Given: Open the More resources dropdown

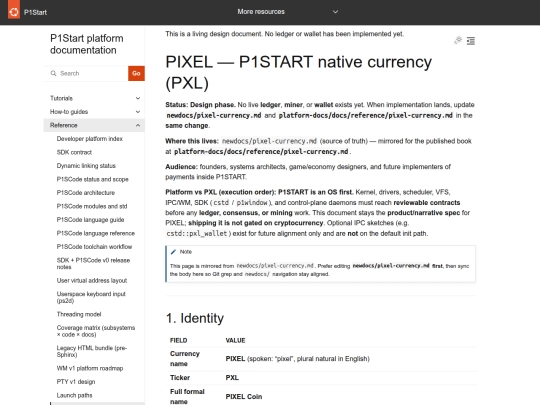Looking at the screenshot, I should coord(261,12).
